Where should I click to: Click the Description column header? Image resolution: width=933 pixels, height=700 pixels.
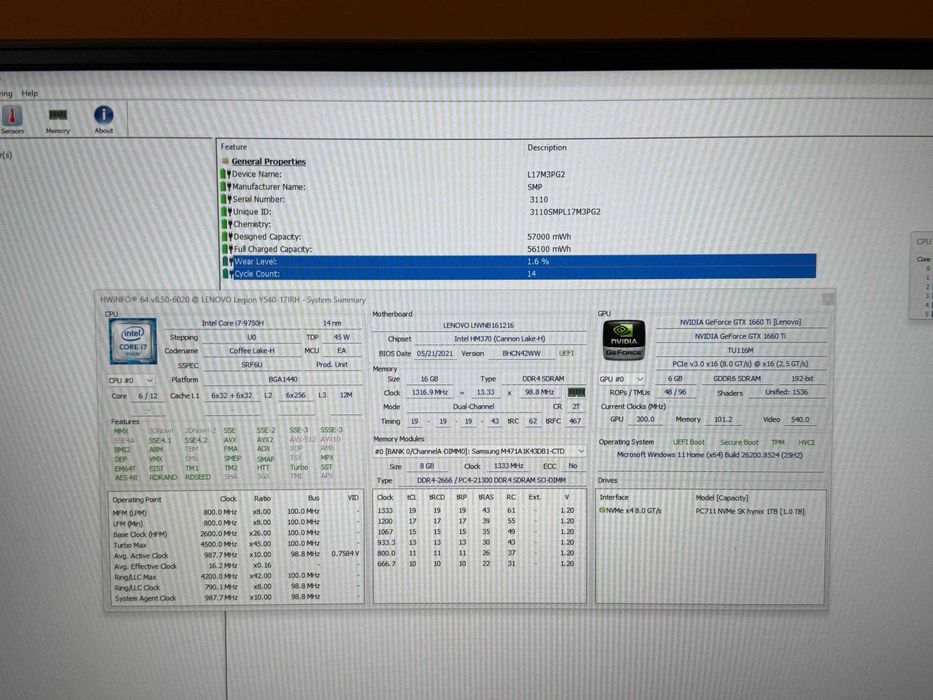click(x=547, y=147)
